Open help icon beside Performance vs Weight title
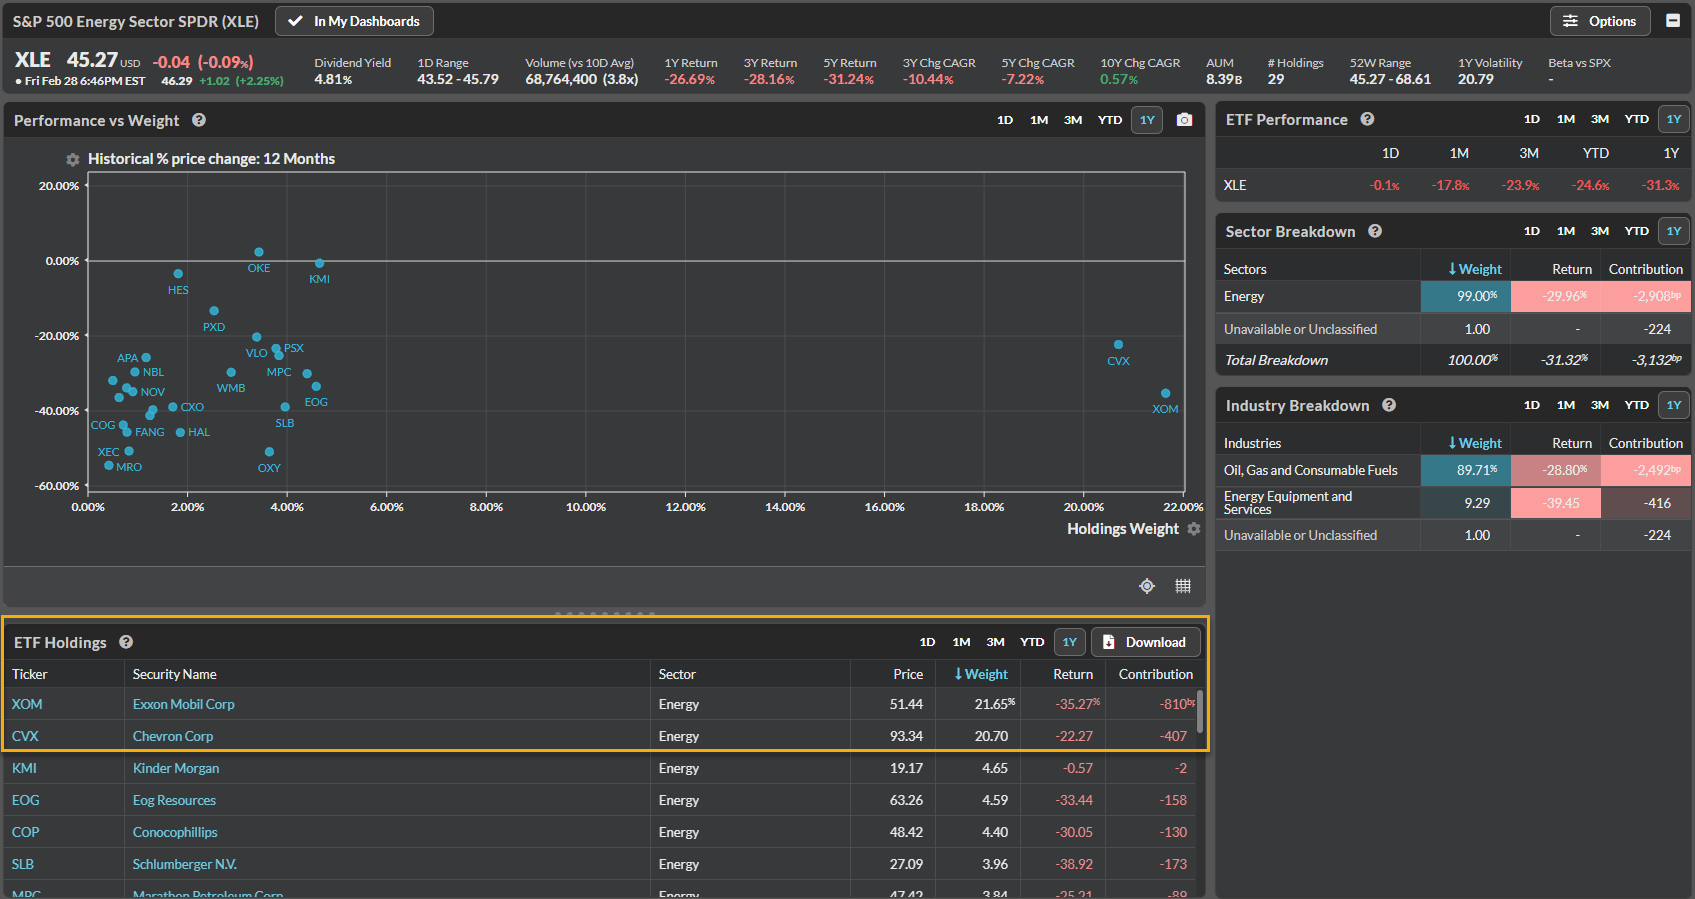Image resolution: width=1695 pixels, height=899 pixels. (x=199, y=120)
